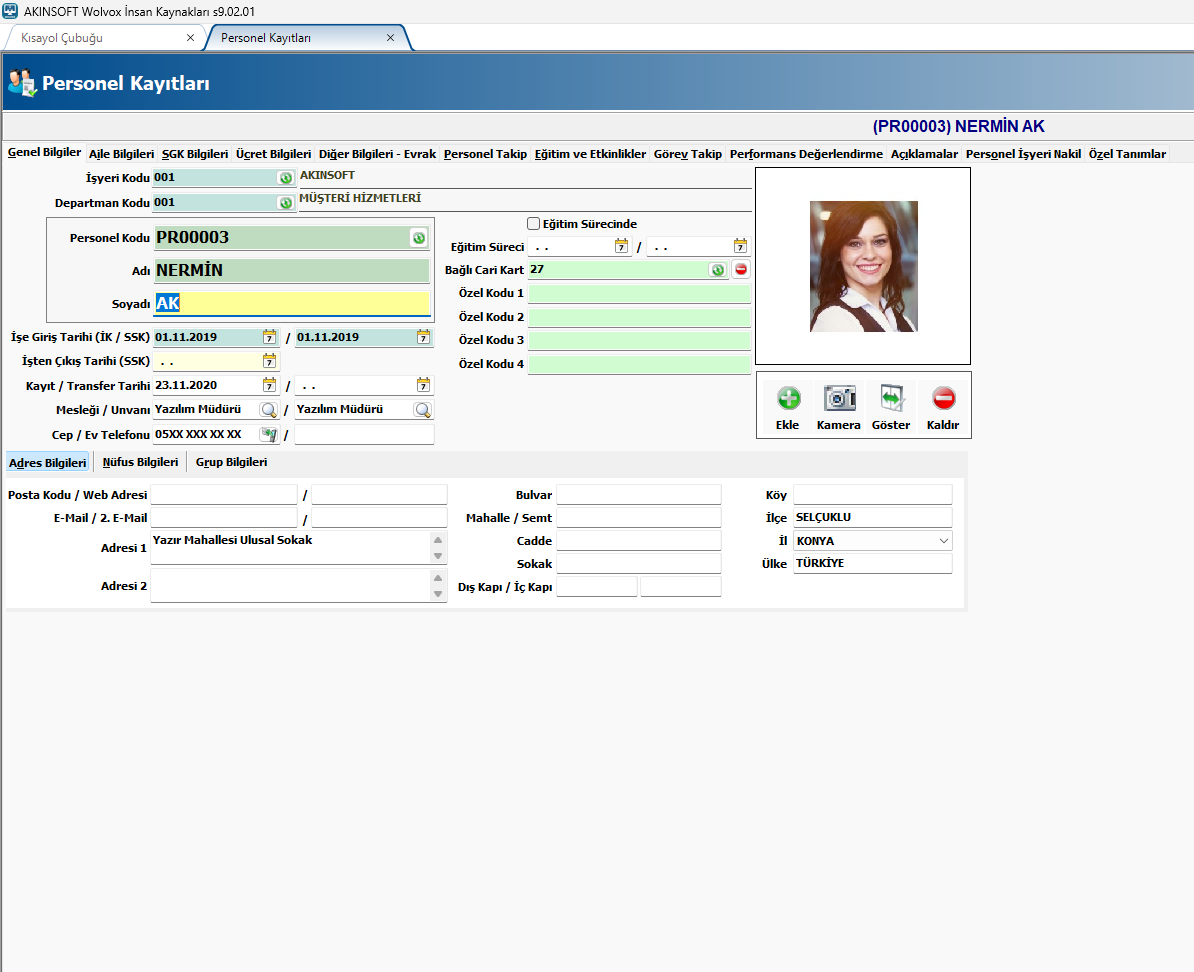
Task: Open the Personel Takip tab
Action: [x=485, y=154]
